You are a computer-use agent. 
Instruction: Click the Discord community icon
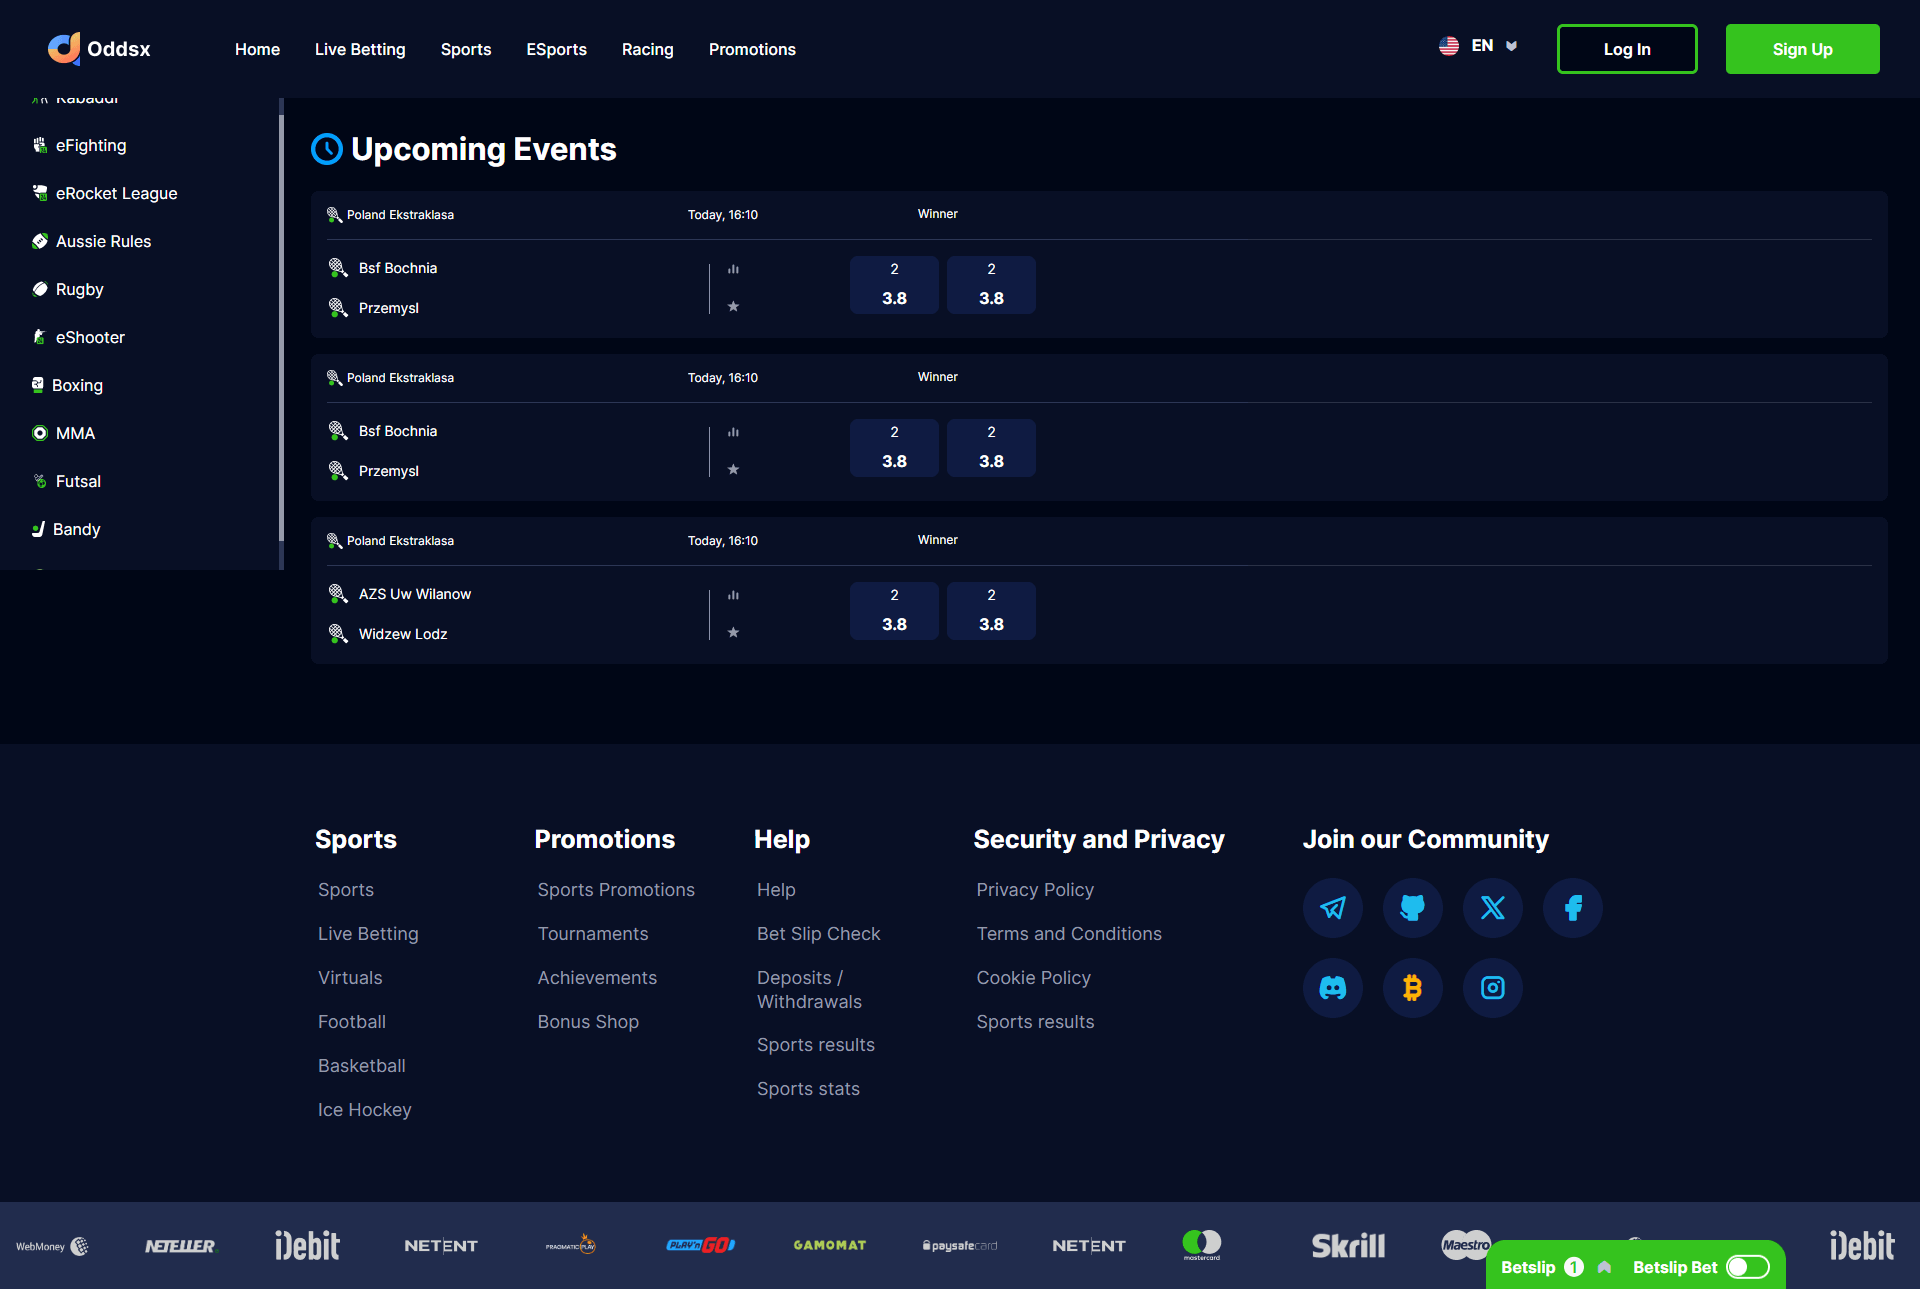[x=1332, y=988]
